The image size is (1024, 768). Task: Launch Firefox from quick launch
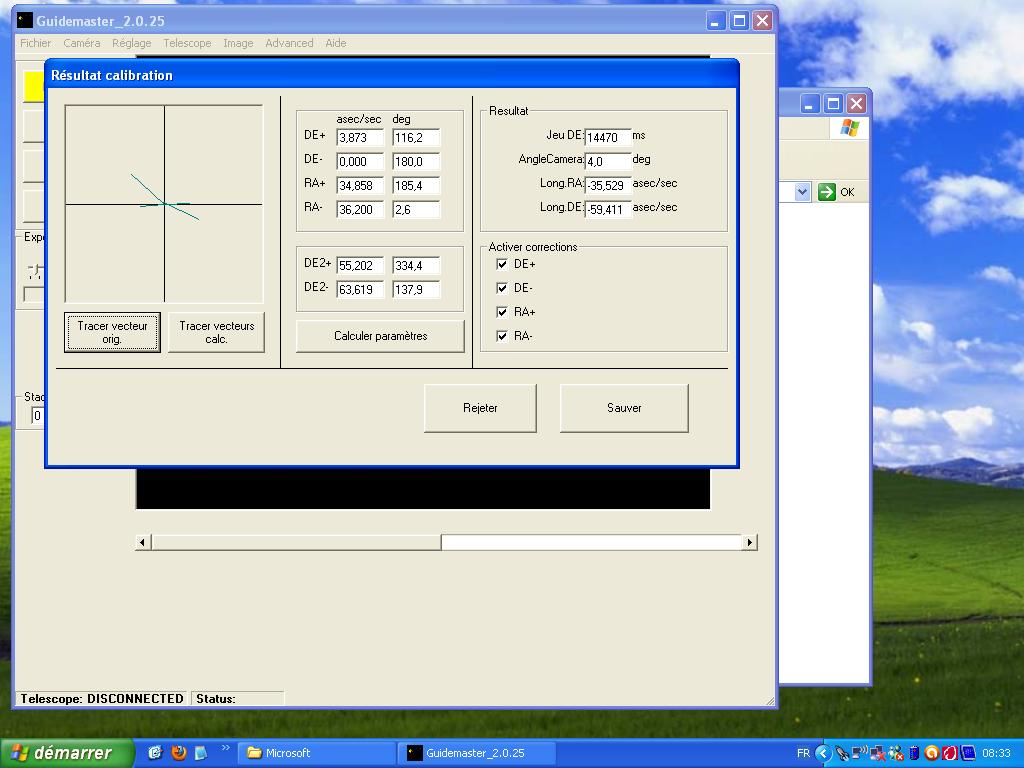click(x=178, y=753)
